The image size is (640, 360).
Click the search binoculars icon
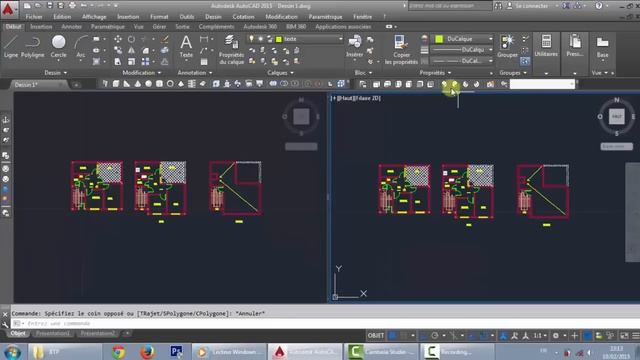point(498,6)
